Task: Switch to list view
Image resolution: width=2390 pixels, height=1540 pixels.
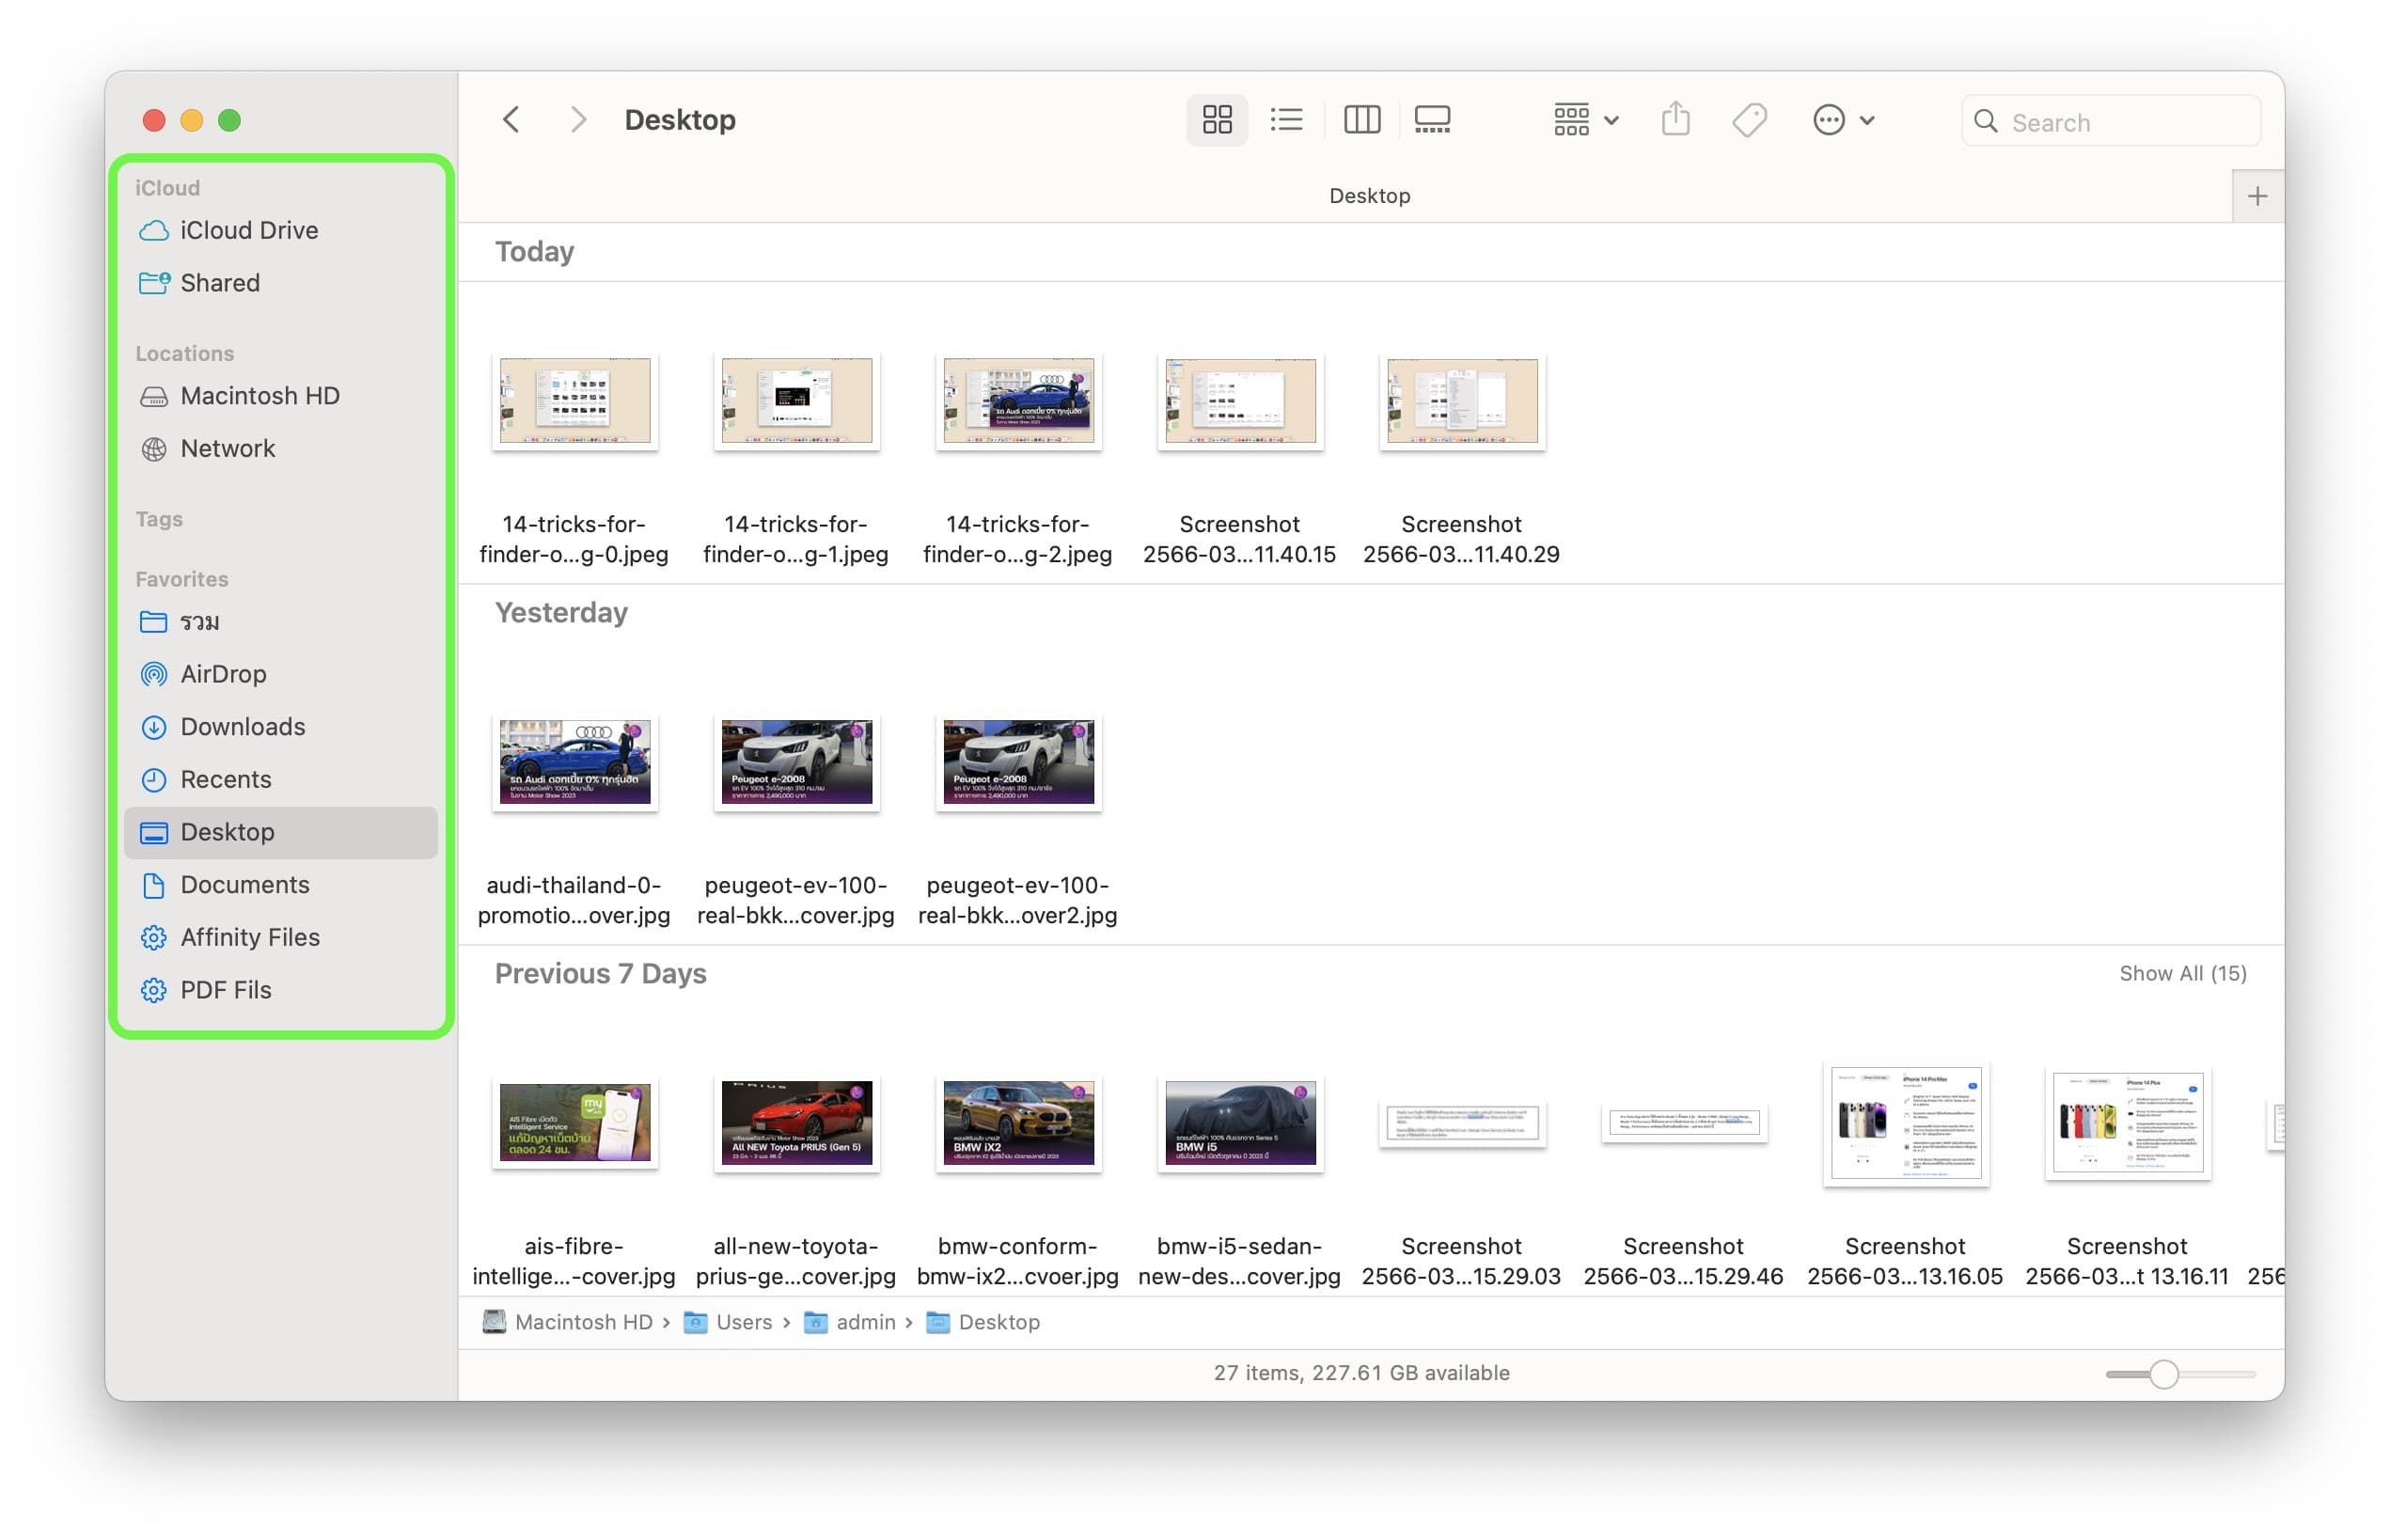Action: click(x=1286, y=120)
